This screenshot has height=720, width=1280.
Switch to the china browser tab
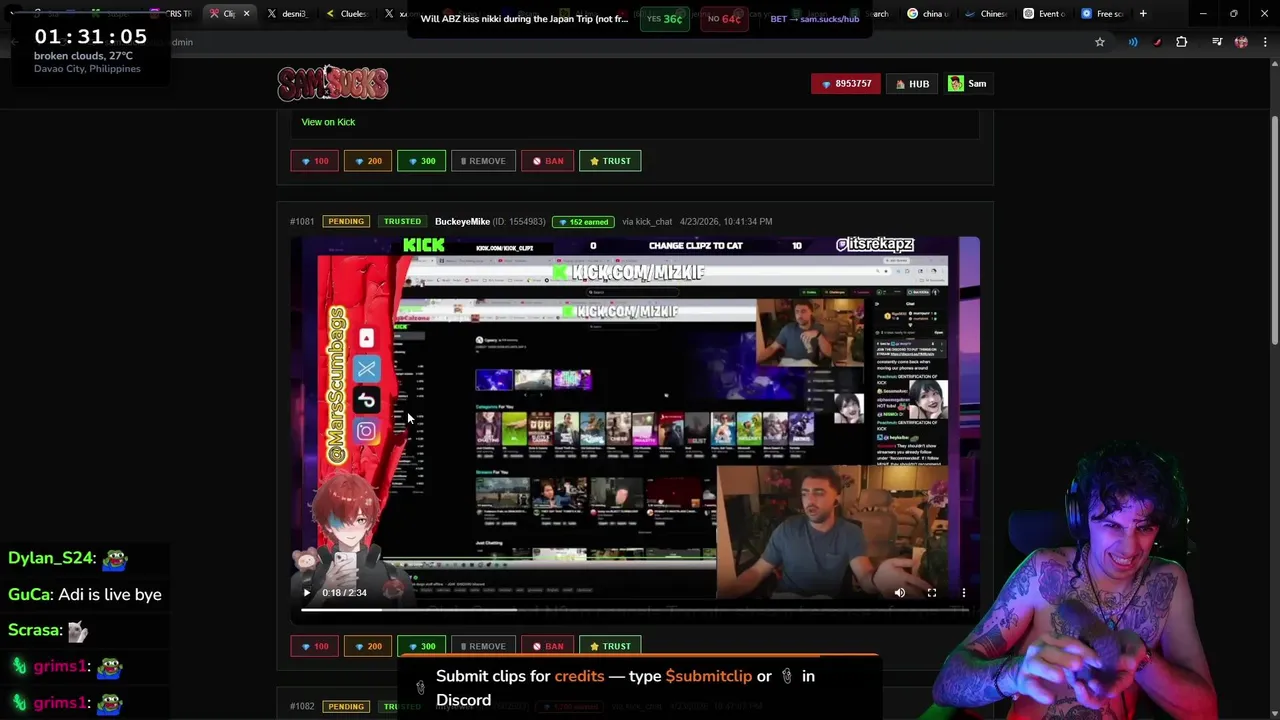tap(928, 14)
